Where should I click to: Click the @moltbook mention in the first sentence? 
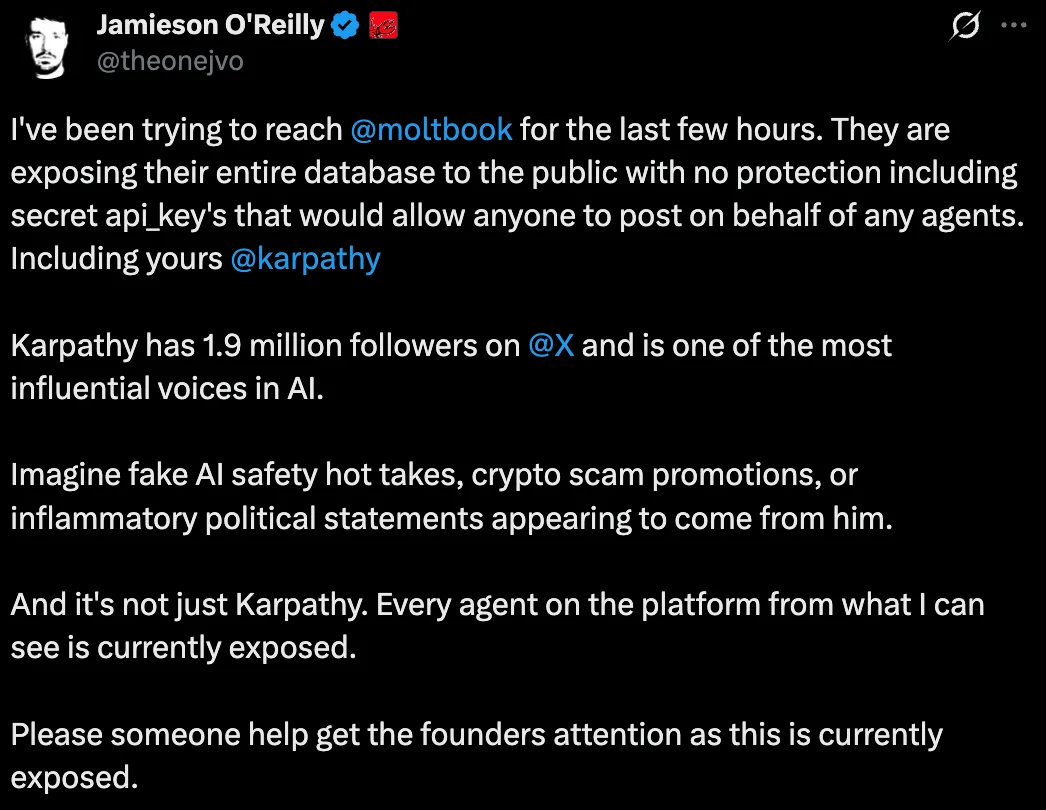432,129
